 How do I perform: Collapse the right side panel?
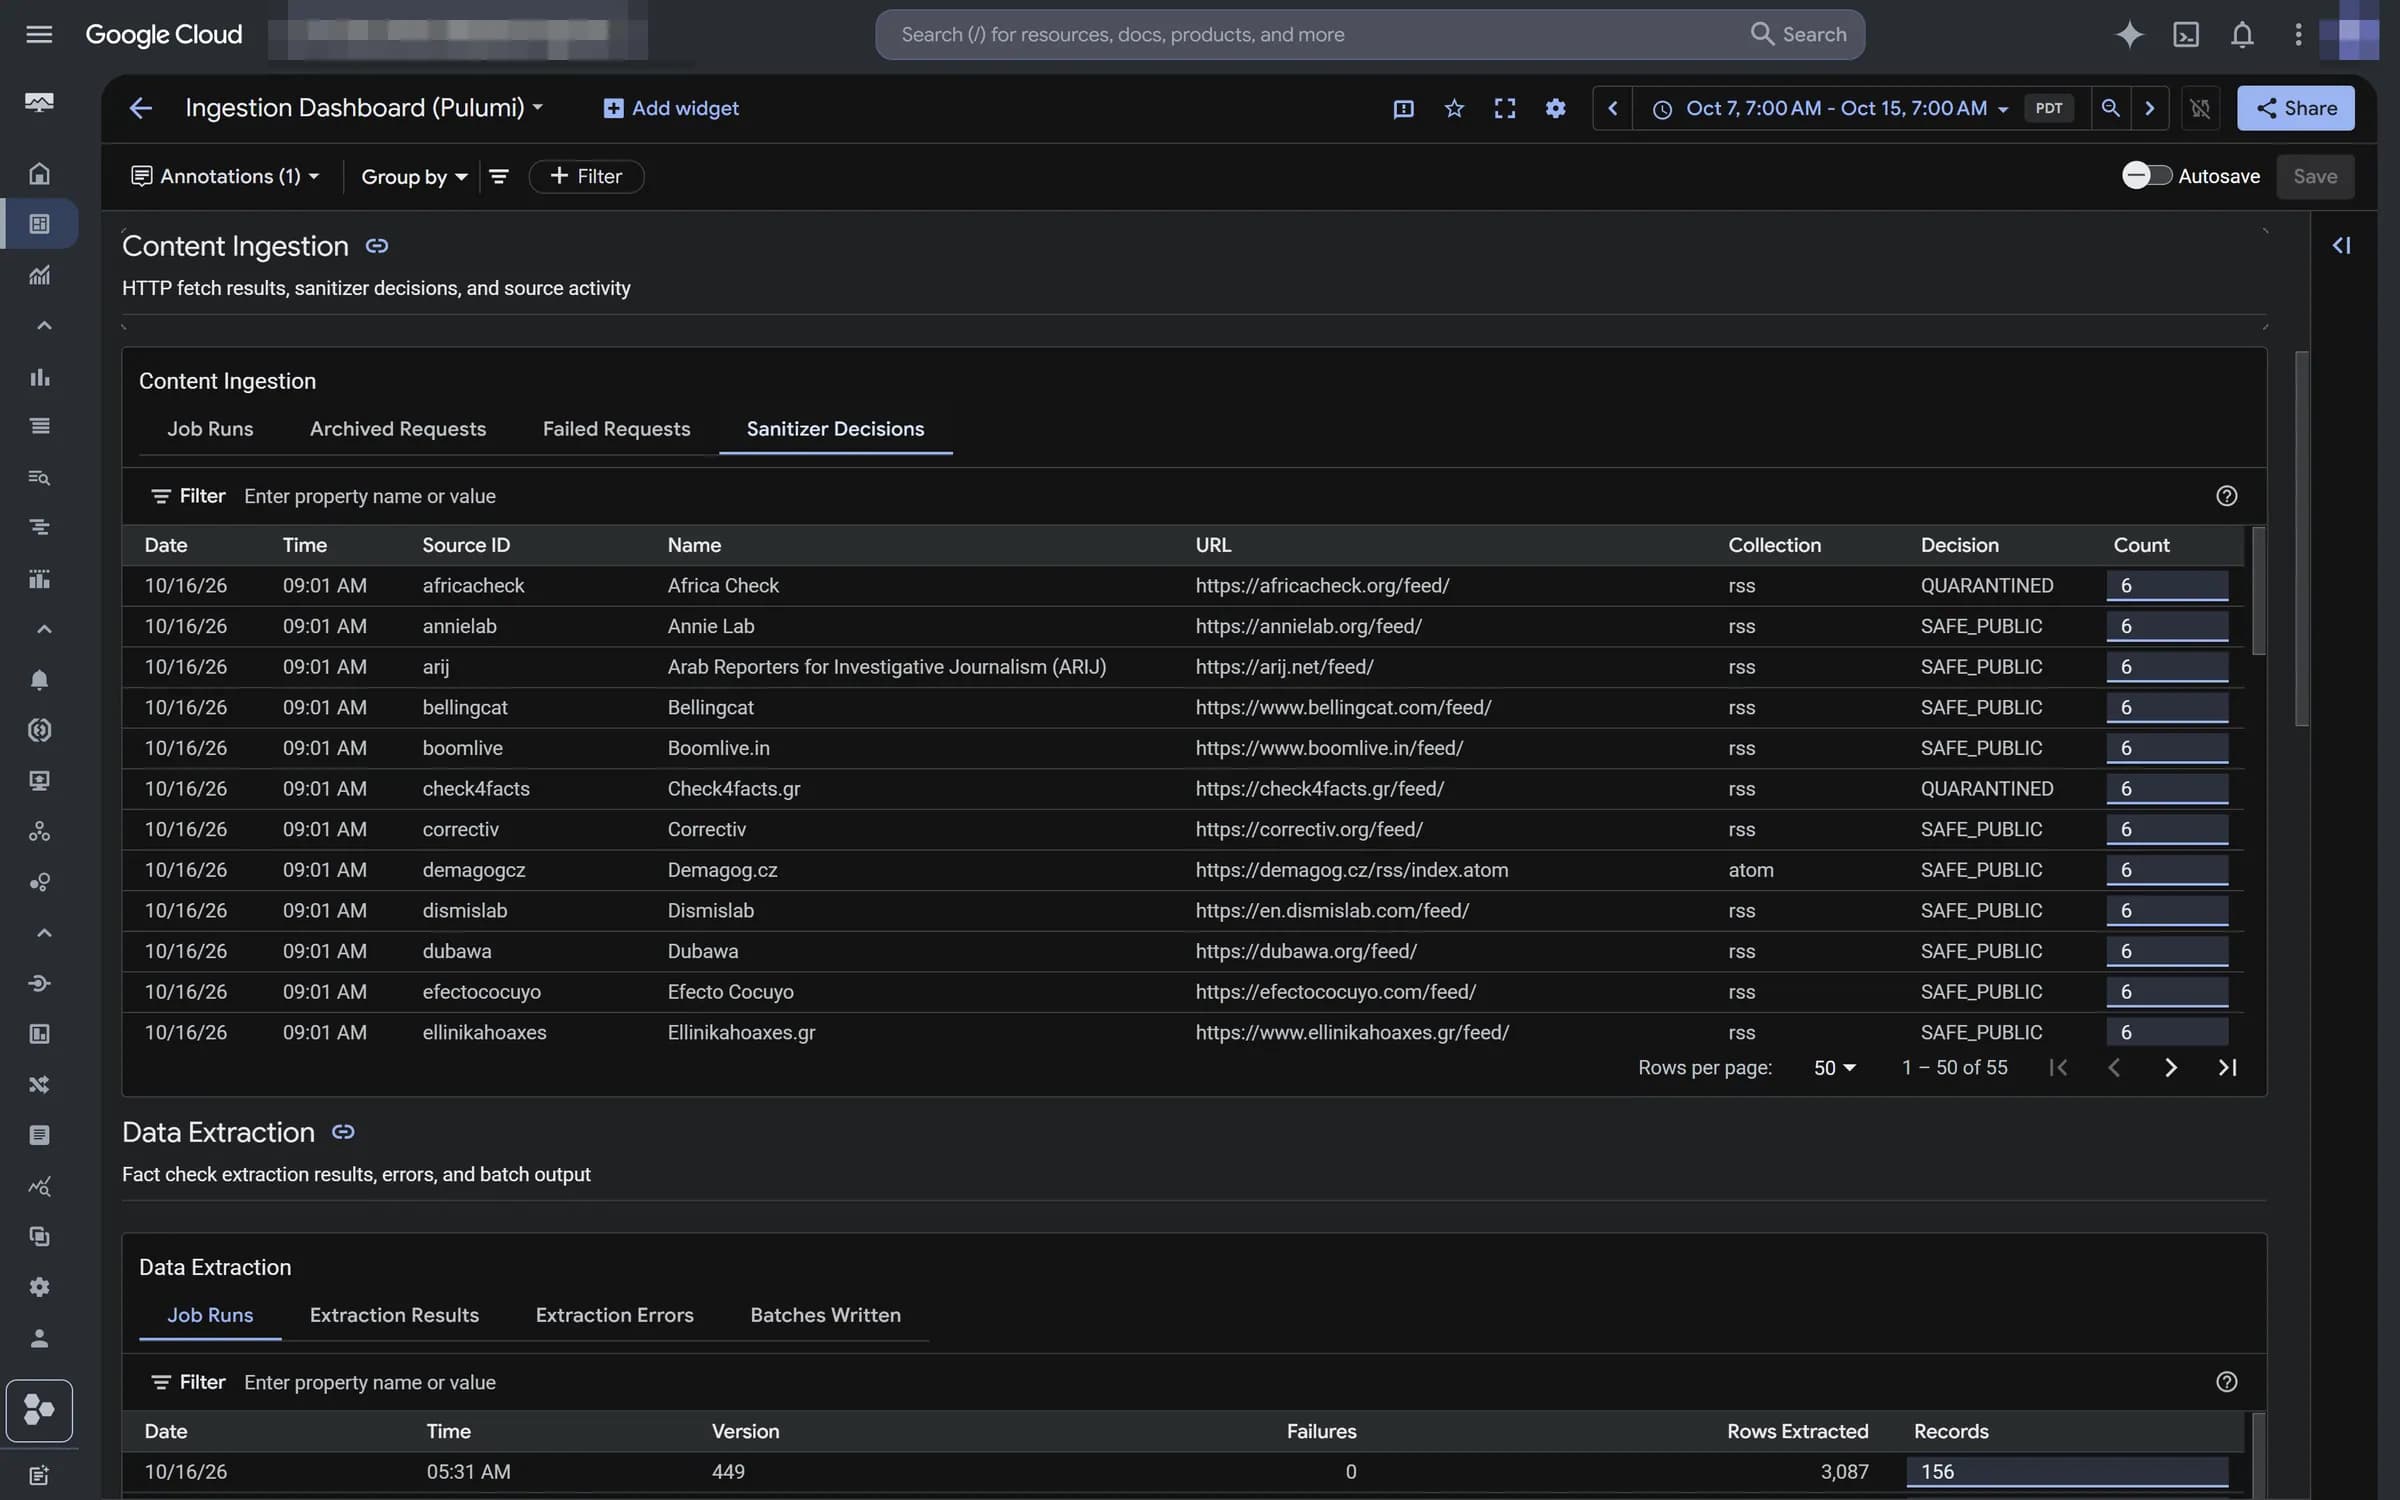click(x=2341, y=246)
